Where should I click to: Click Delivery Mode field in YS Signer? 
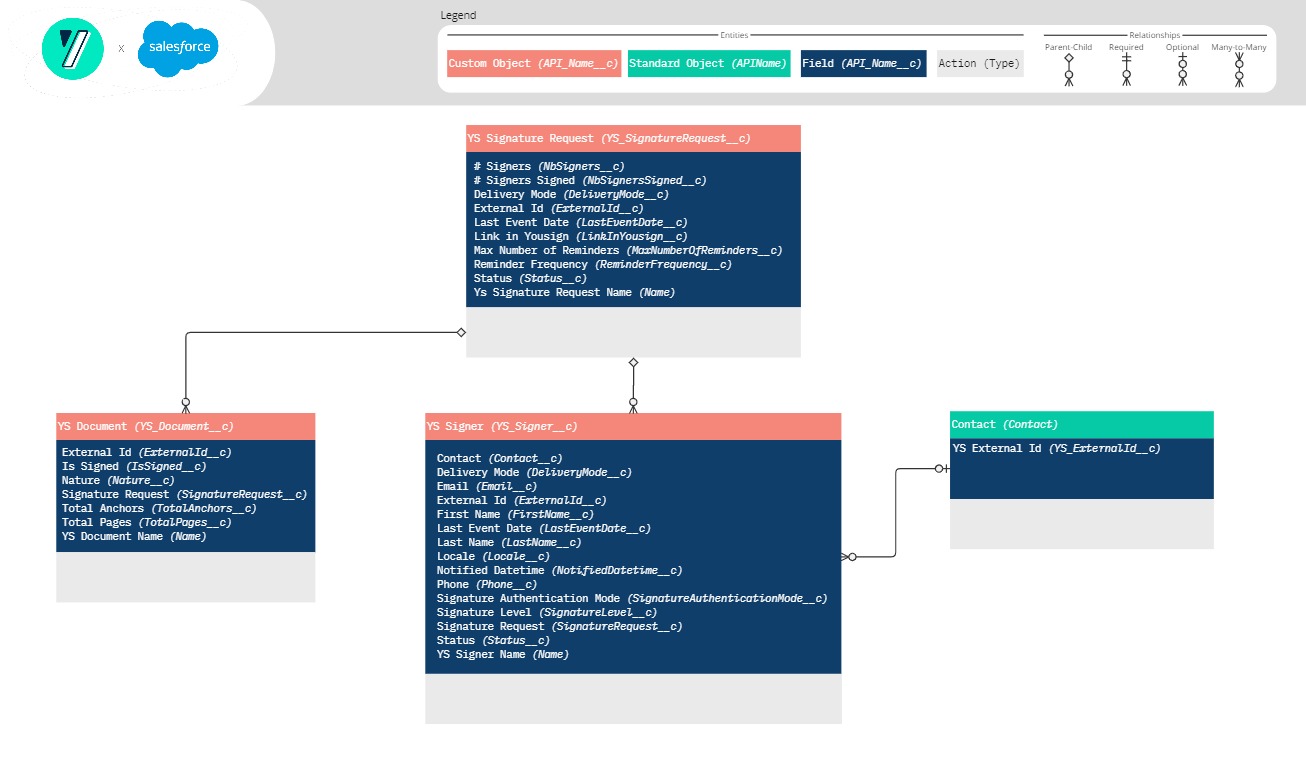click(534, 472)
